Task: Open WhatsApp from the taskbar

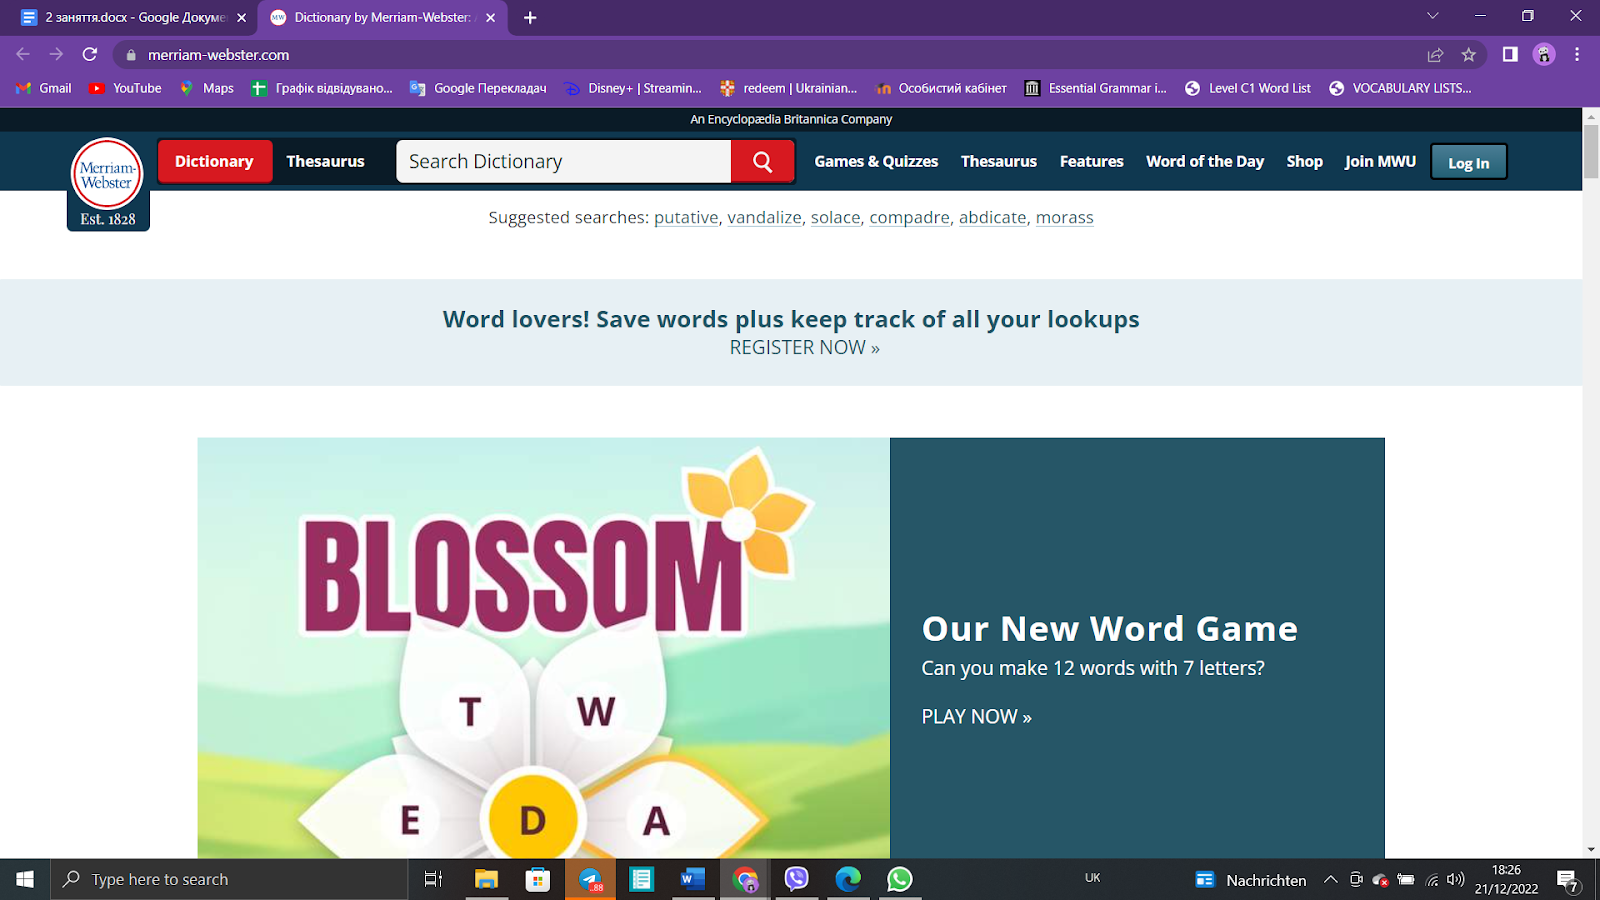Action: click(899, 879)
